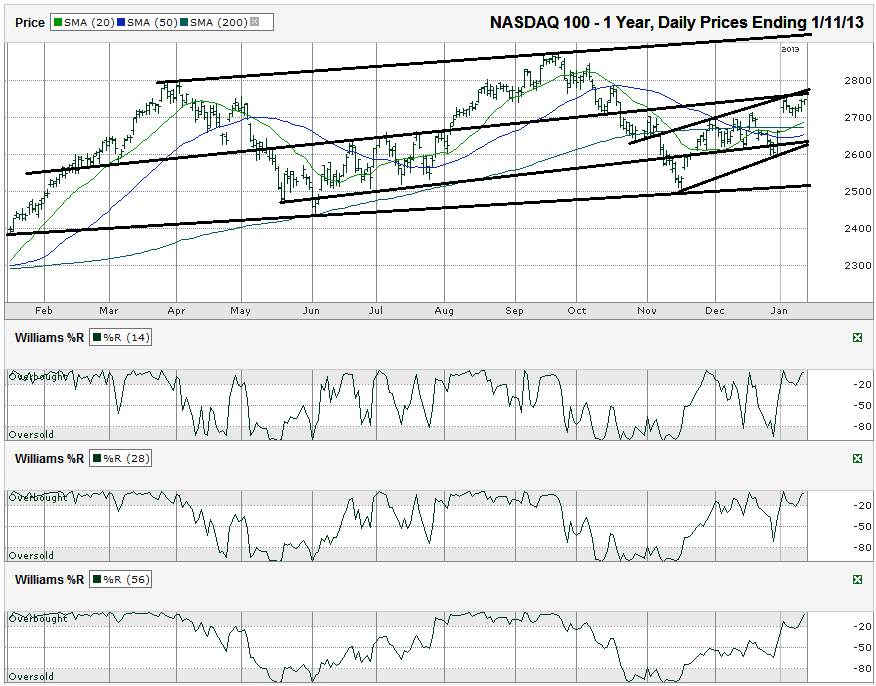Select the Nov label on the time axis
The height and width of the screenshot is (686, 876).
pyautogui.click(x=647, y=311)
